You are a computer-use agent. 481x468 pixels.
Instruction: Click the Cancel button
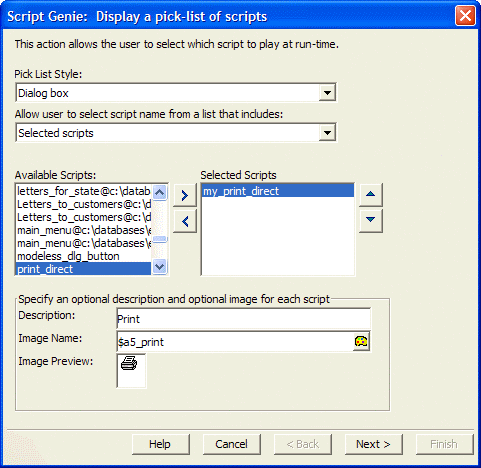pyautogui.click(x=231, y=444)
